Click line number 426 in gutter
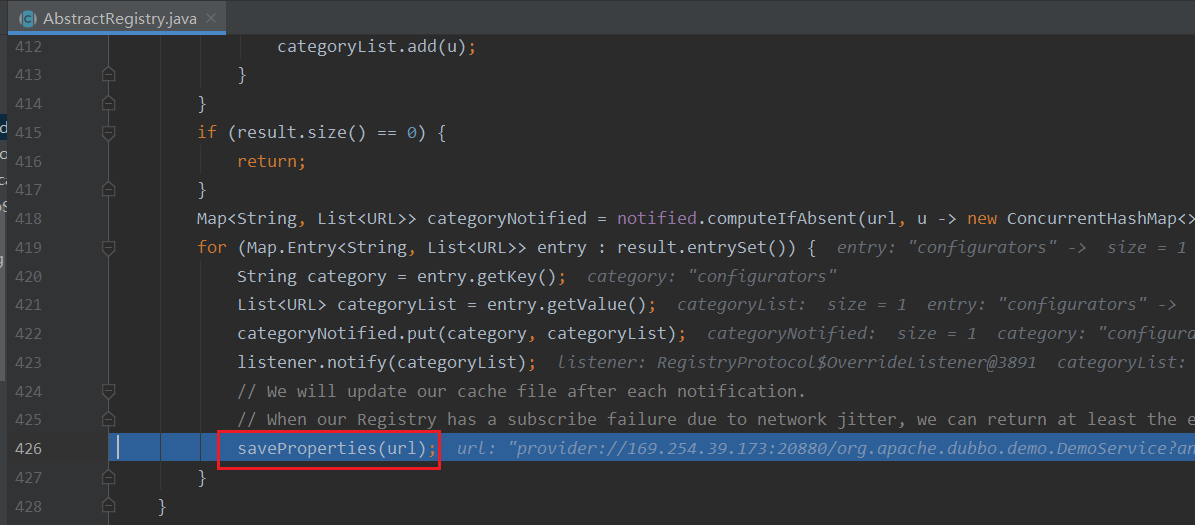The height and width of the screenshot is (525, 1195). pyautogui.click(x=28, y=449)
